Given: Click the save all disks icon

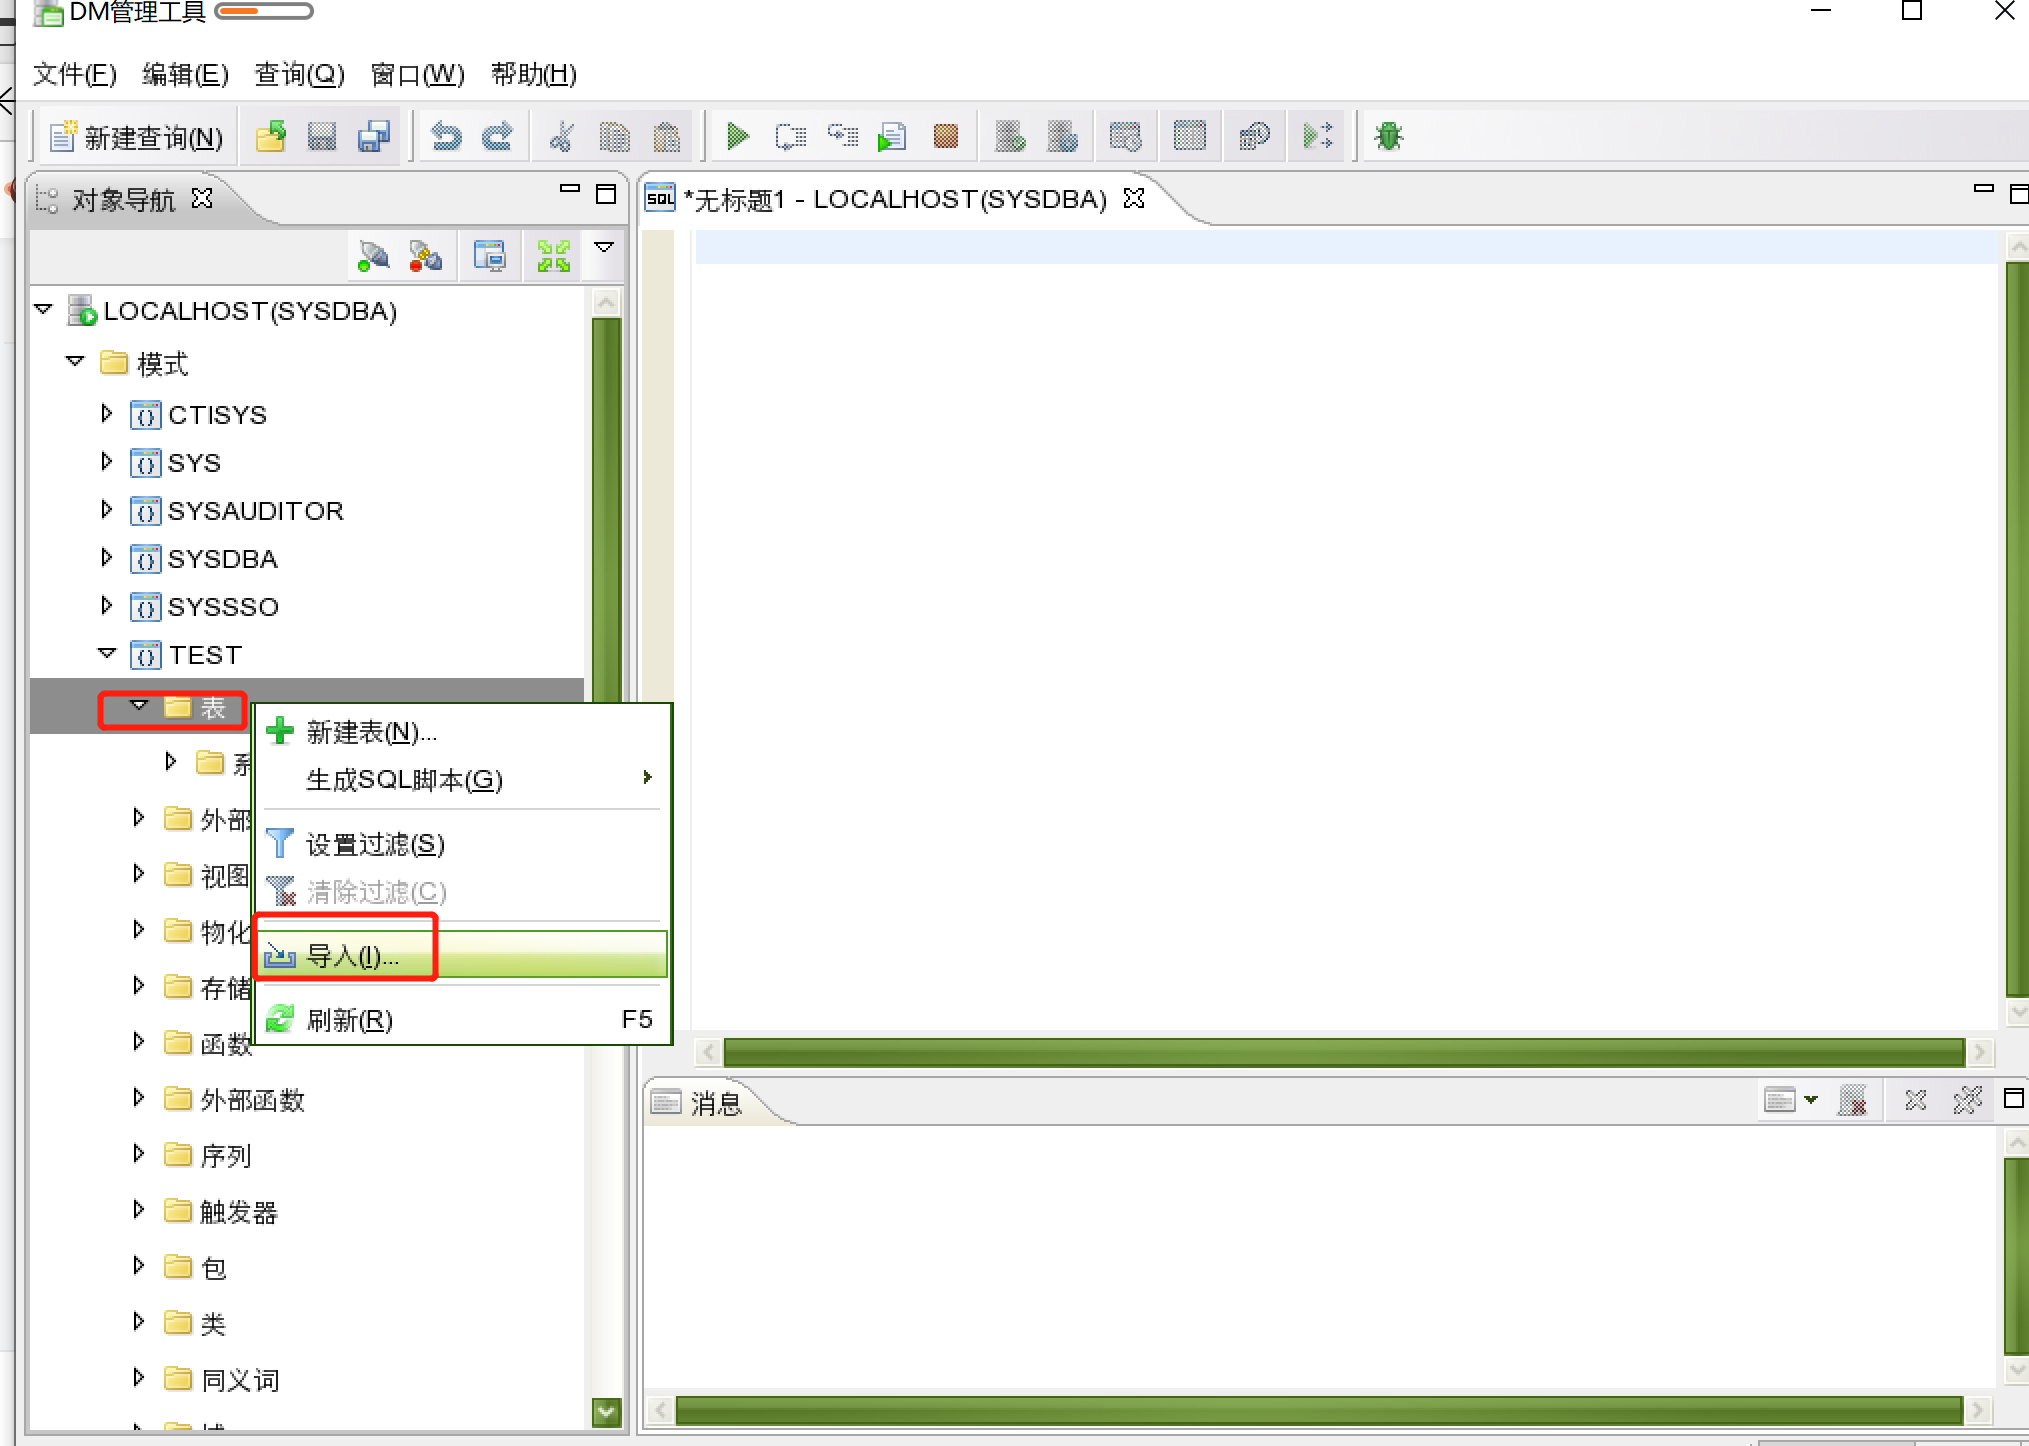Looking at the screenshot, I should tap(373, 136).
